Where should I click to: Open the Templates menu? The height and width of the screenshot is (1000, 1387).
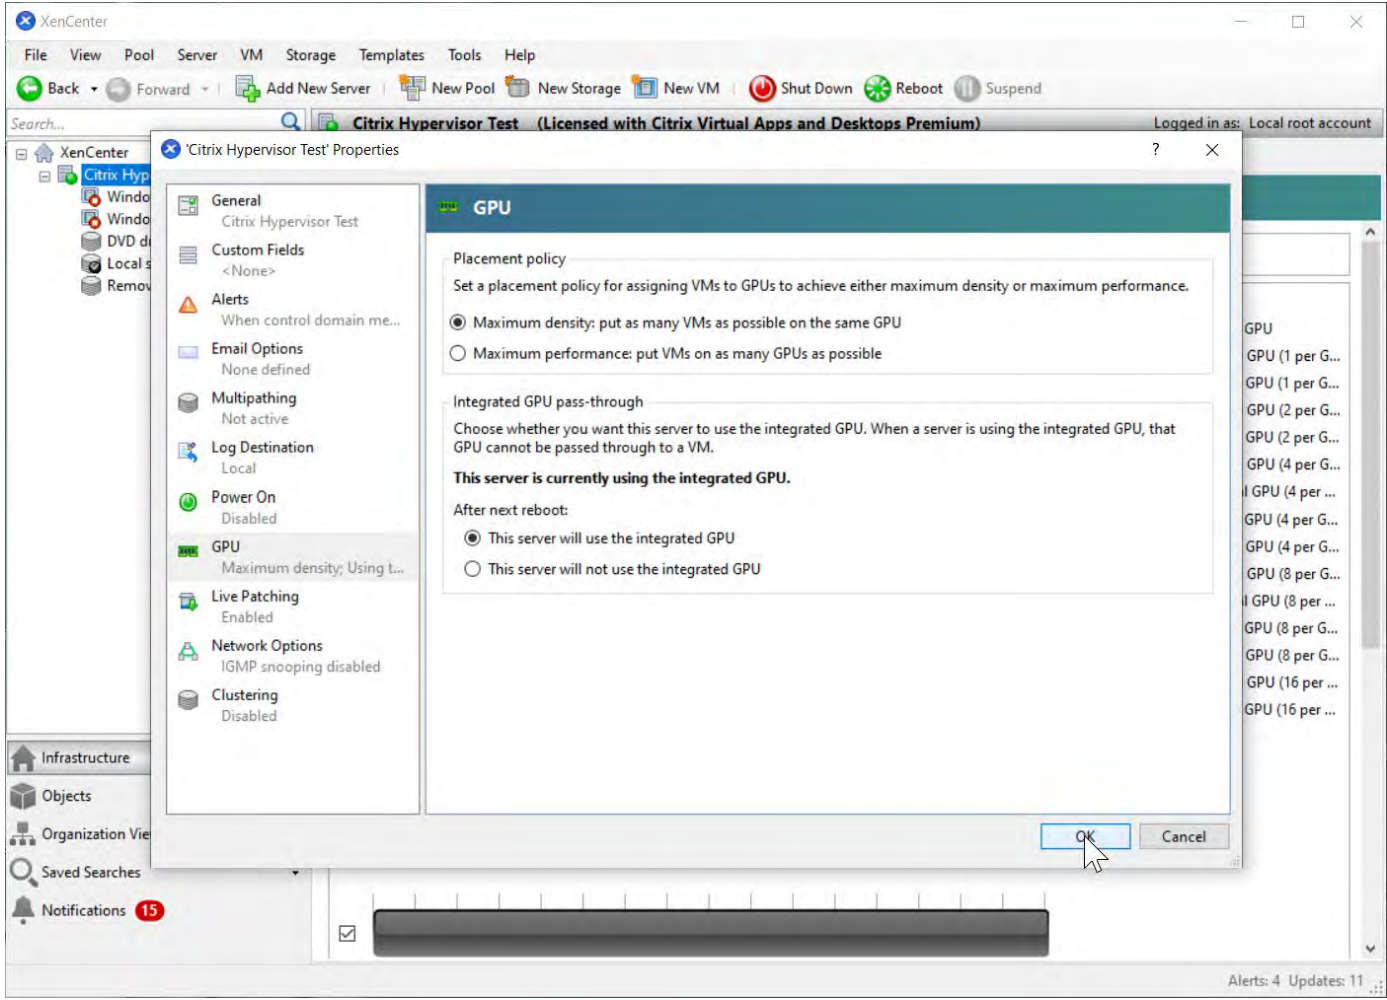coord(391,55)
